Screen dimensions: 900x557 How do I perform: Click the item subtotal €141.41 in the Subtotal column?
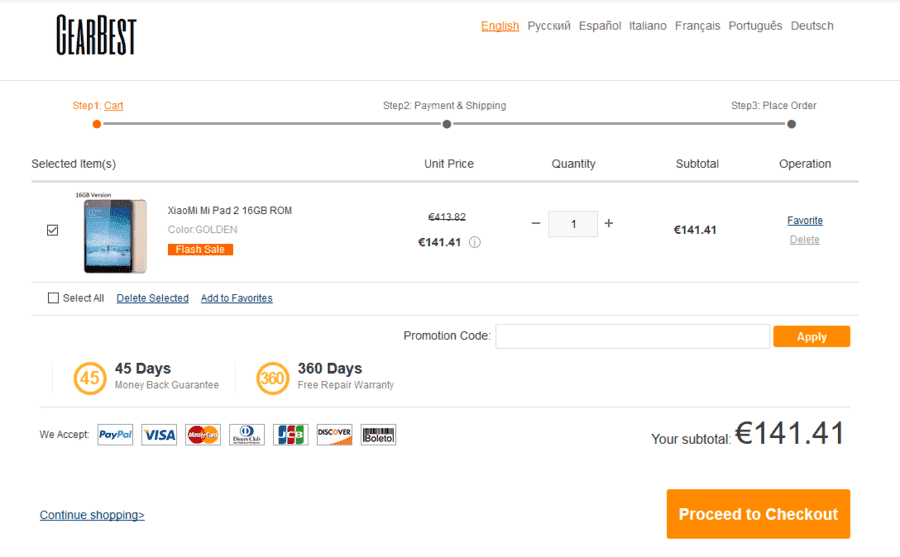click(x=695, y=230)
